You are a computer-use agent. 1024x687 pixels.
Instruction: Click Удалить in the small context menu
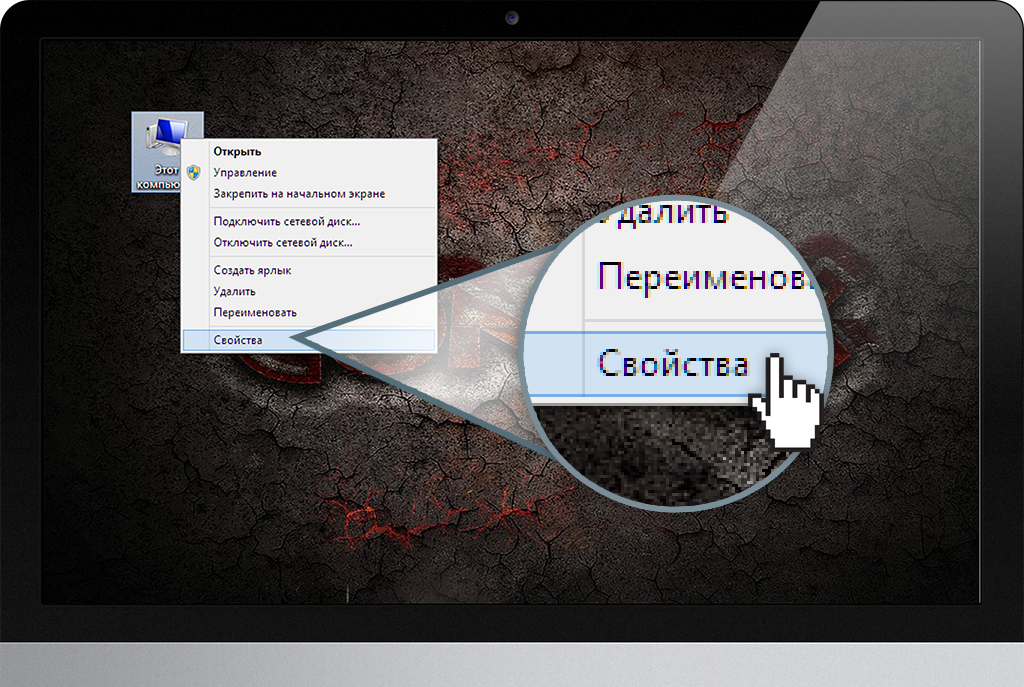coord(234,291)
